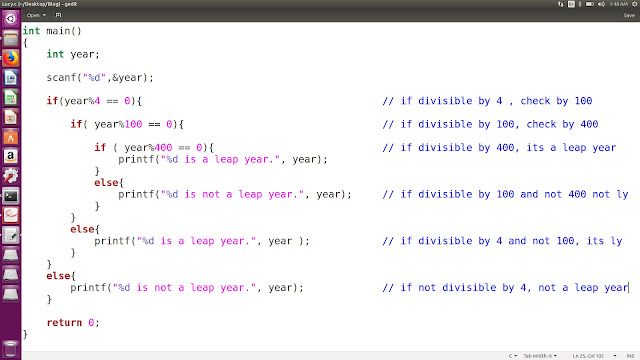Click the 'int year;' declaration line
Screen dimensions: 640x360
pos(73,54)
